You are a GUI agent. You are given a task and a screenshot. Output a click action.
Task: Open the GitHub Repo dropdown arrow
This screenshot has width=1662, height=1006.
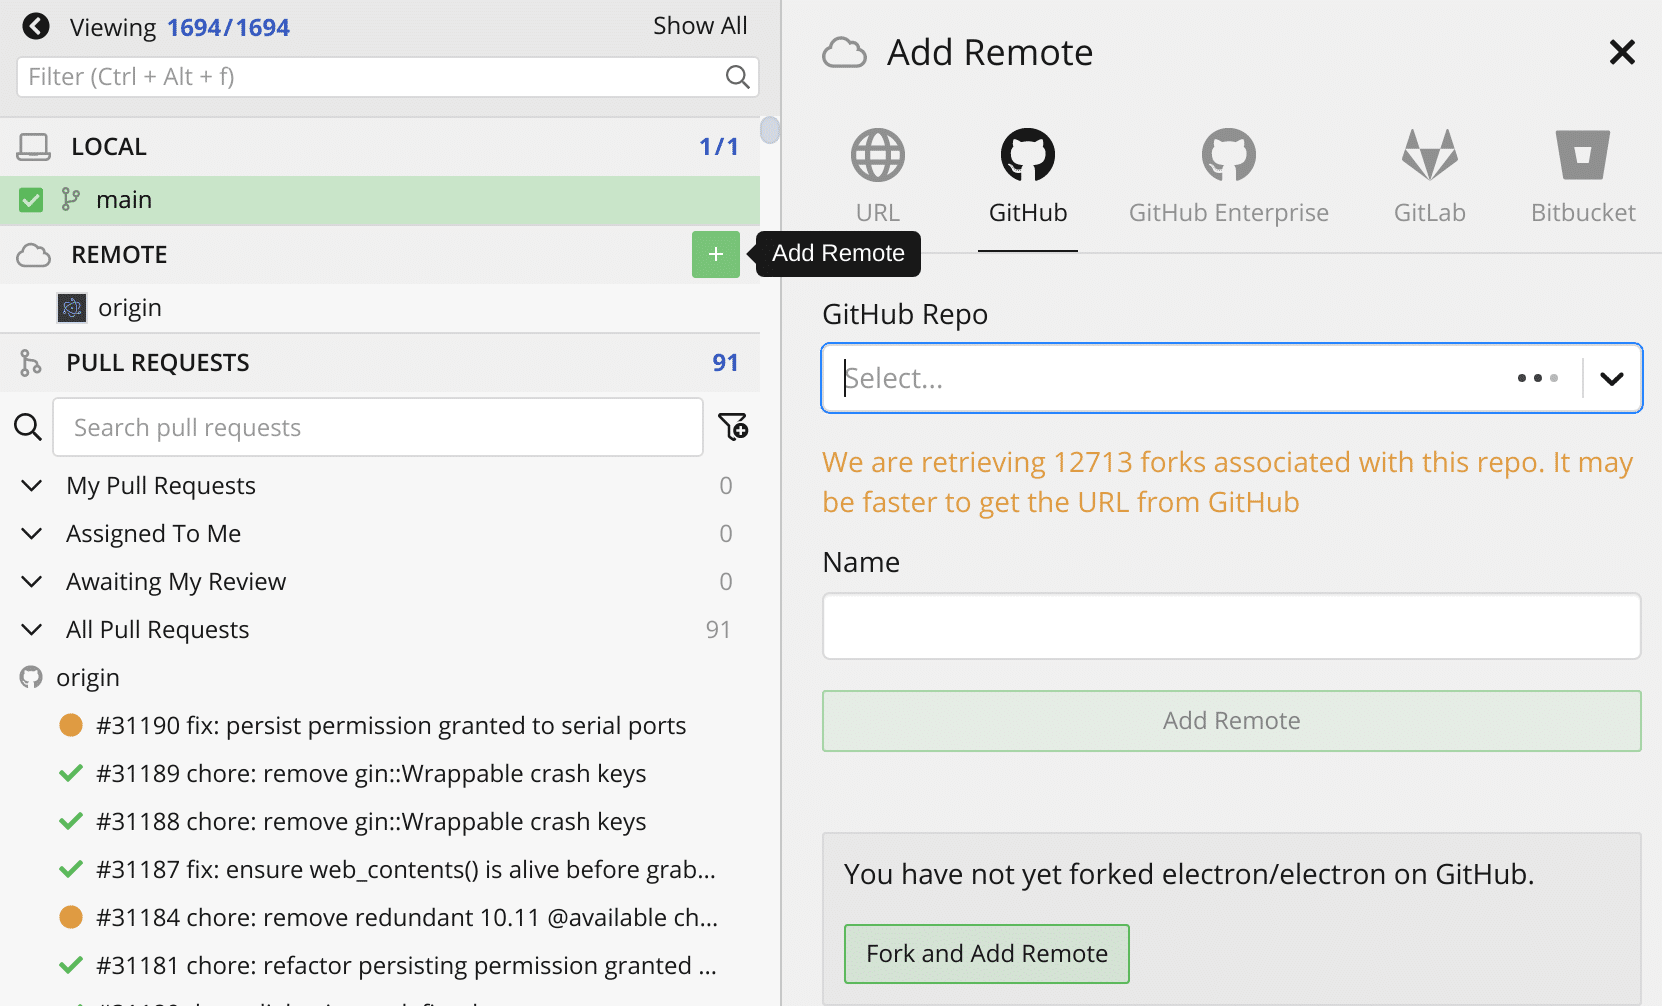tap(1612, 378)
